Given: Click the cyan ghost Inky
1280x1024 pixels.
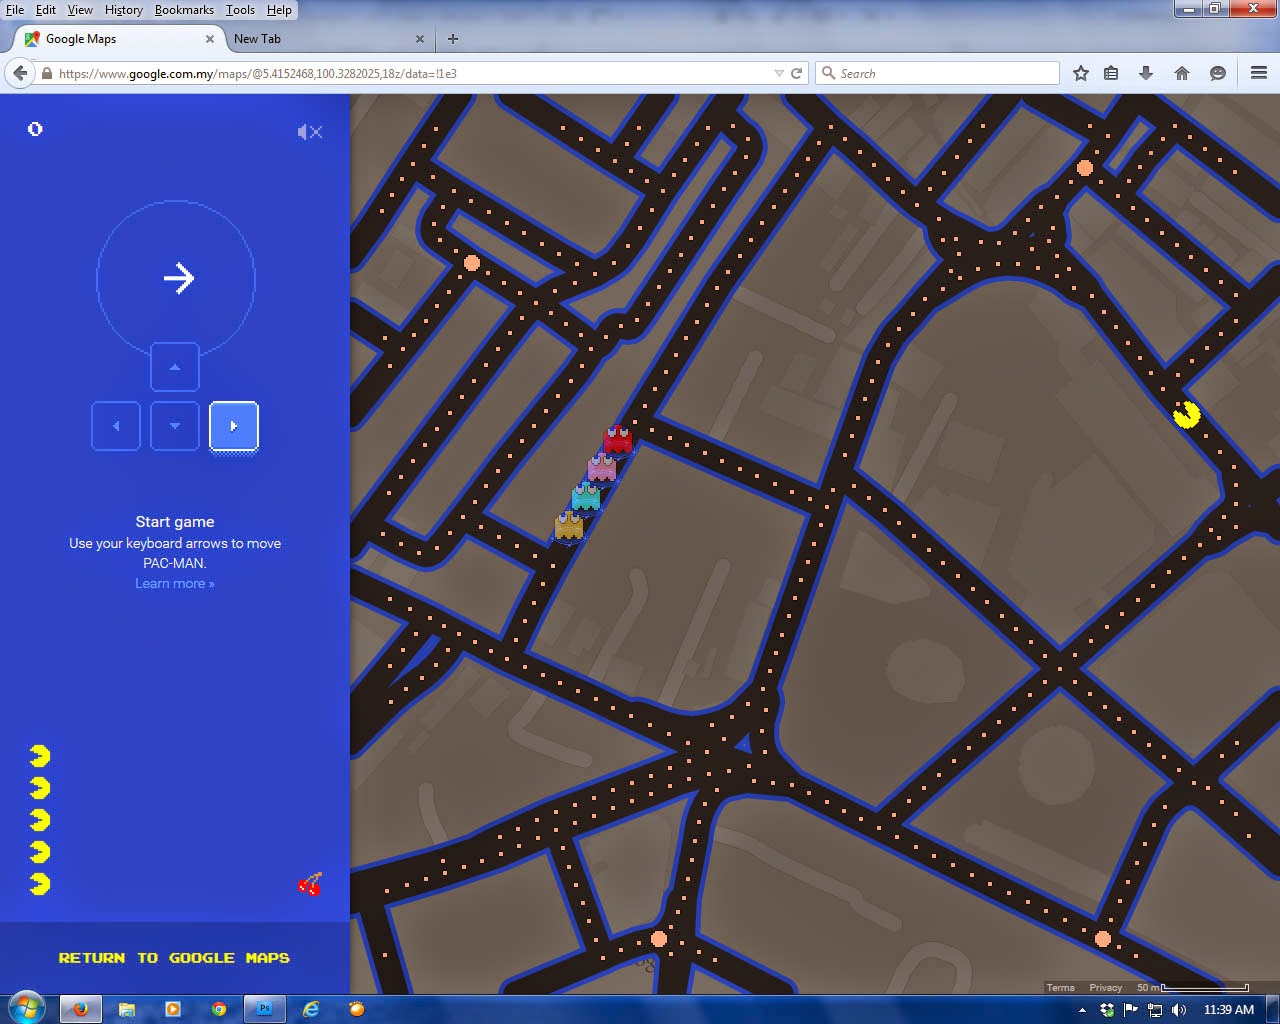Looking at the screenshot, I should click(586, 497).
